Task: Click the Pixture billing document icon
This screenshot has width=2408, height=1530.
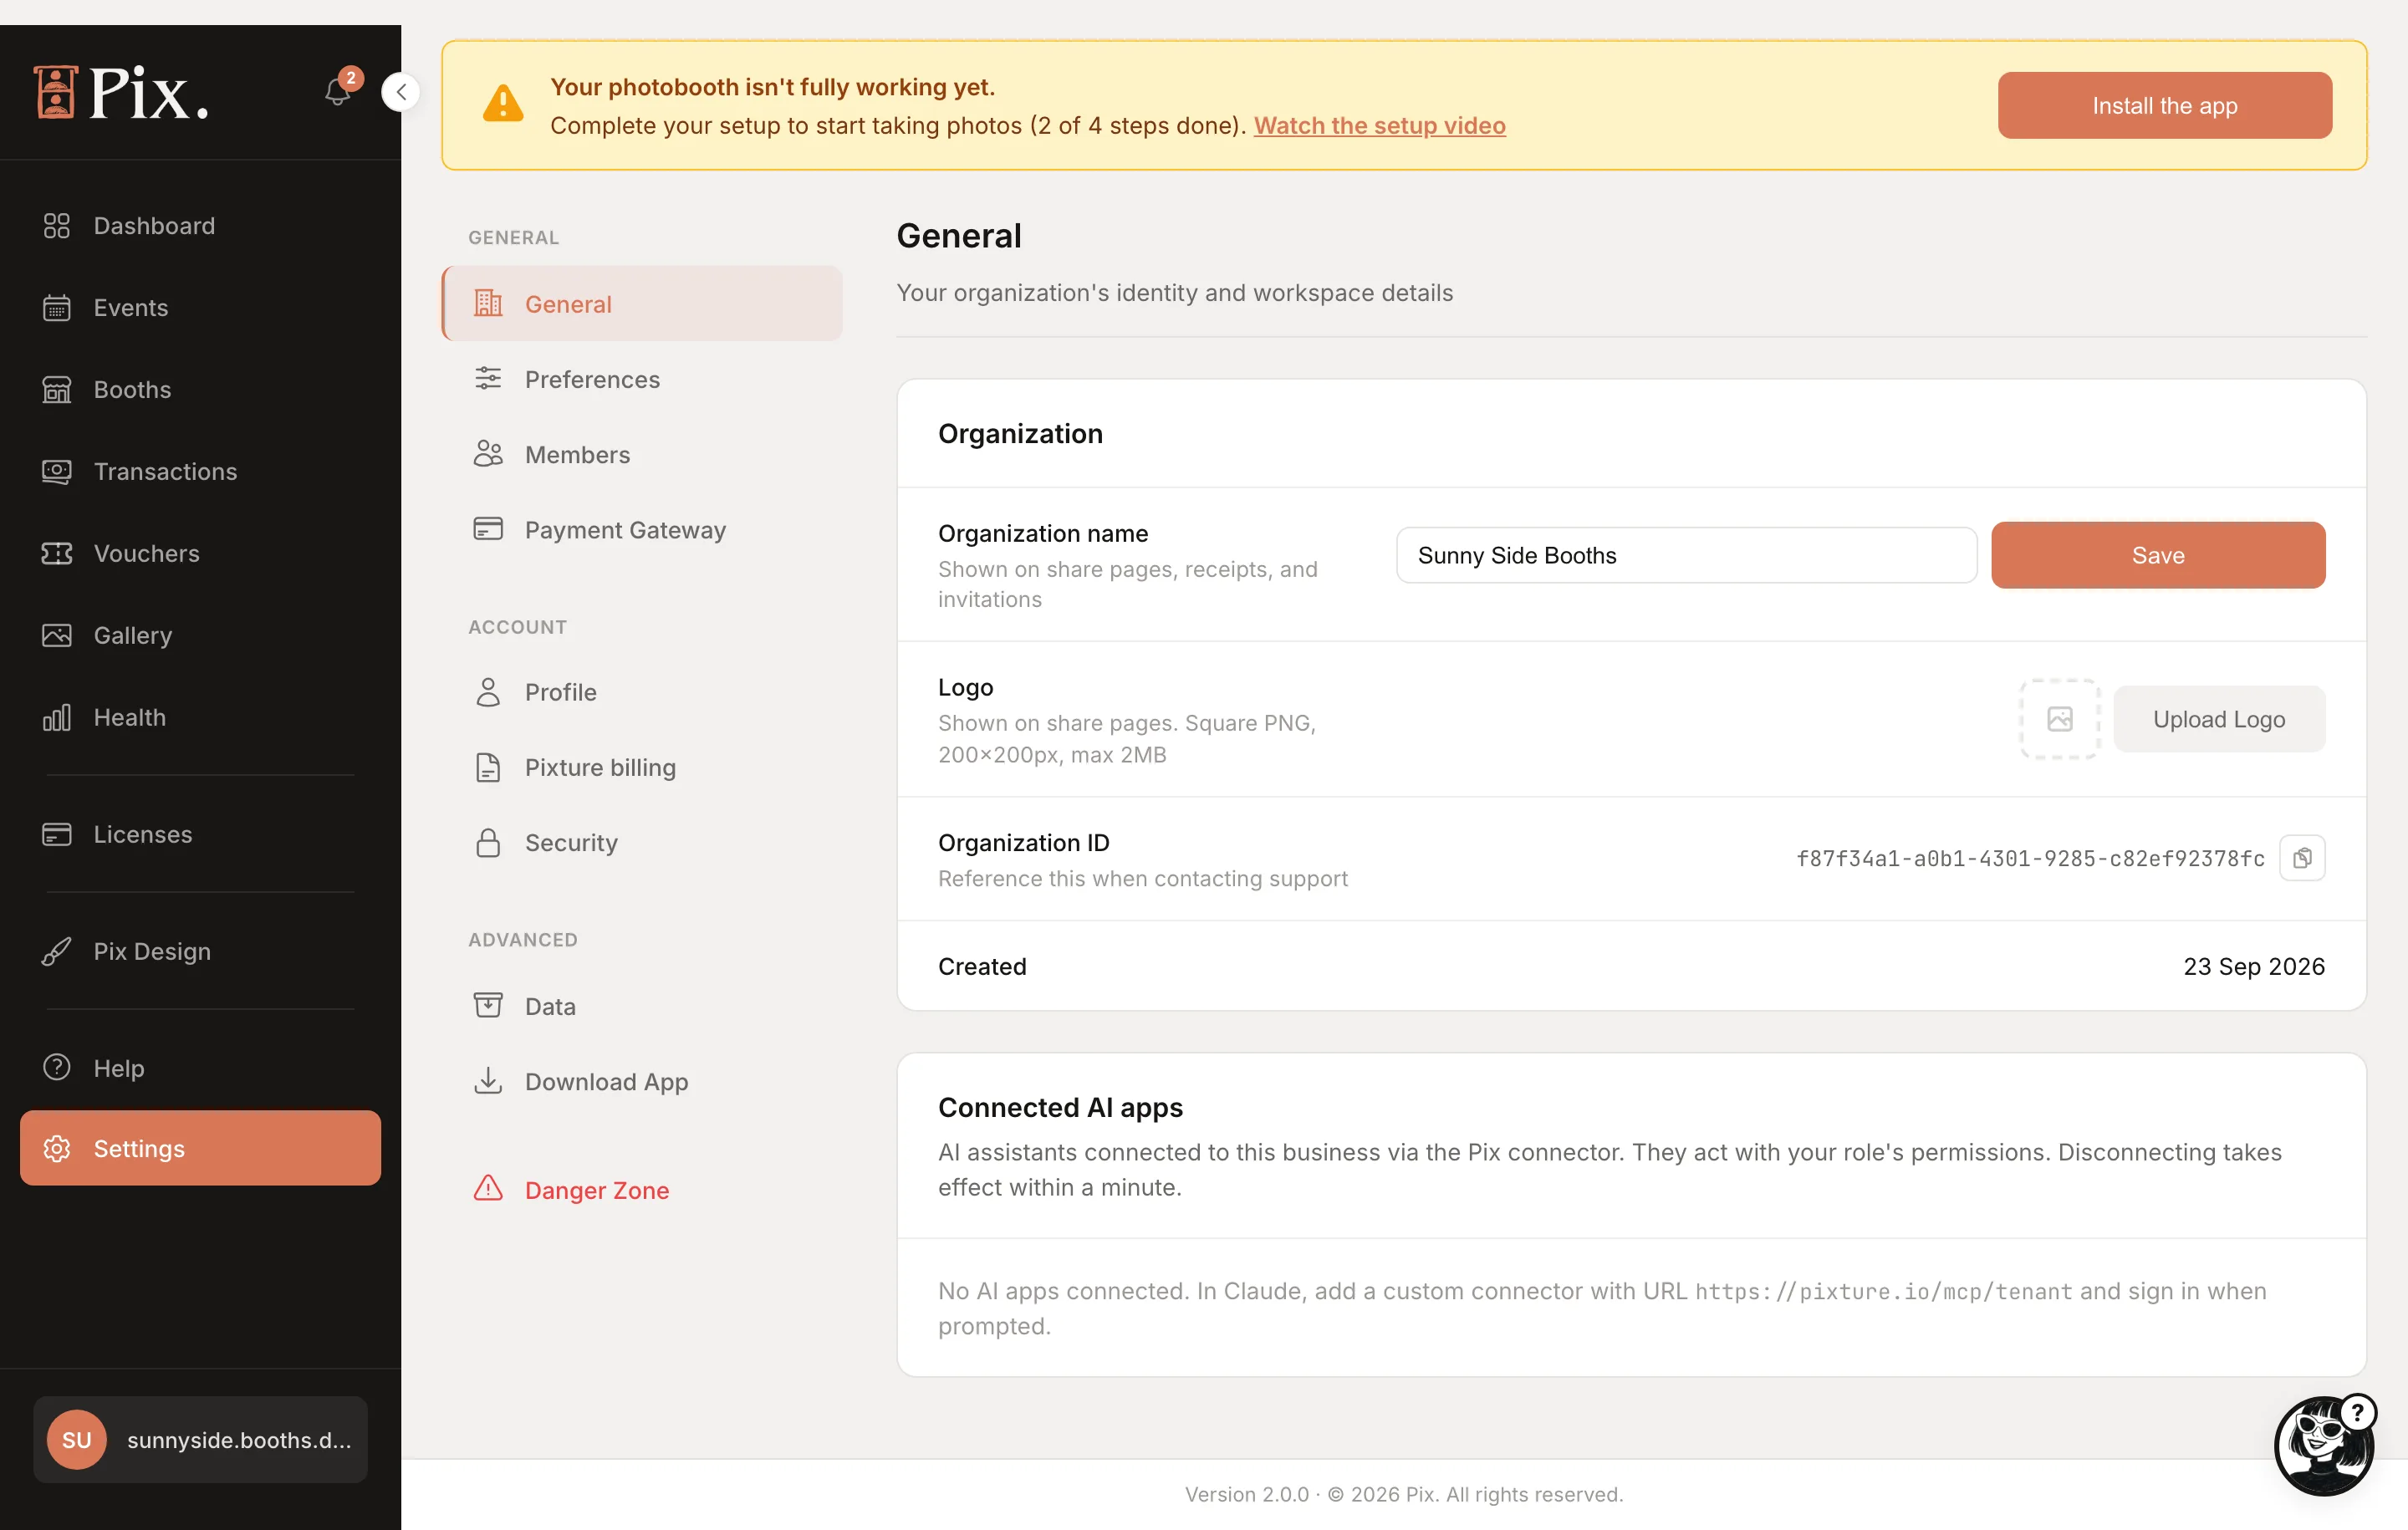Action: [488, 767]
